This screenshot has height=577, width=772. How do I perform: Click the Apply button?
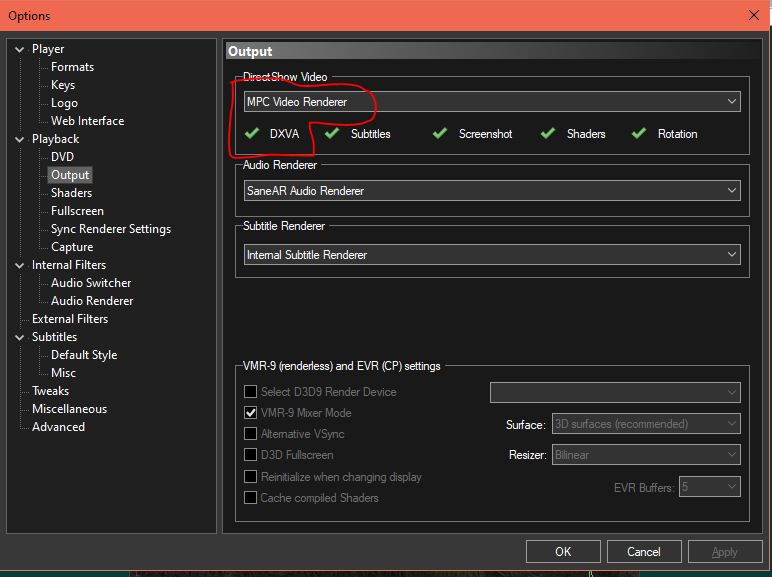tap(725, 551)
